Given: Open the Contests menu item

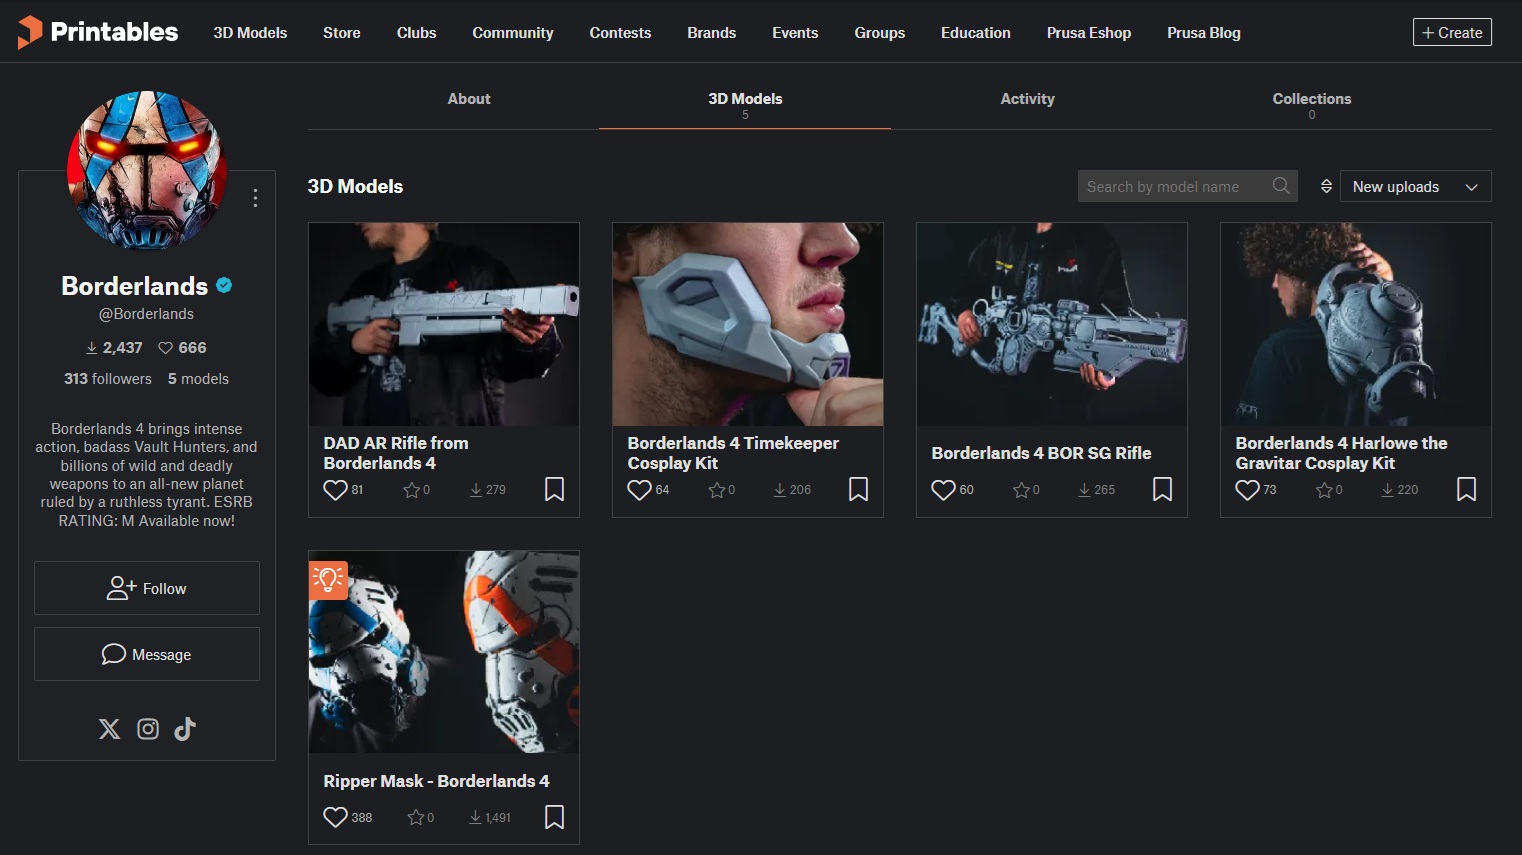Looking at the screenshot, I should [620, 32].
